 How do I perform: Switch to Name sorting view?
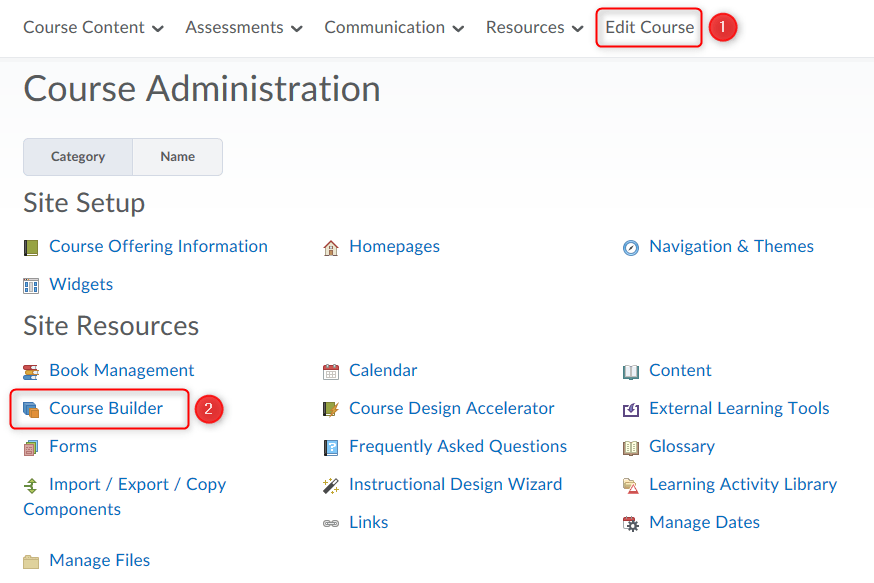[178, 157]
